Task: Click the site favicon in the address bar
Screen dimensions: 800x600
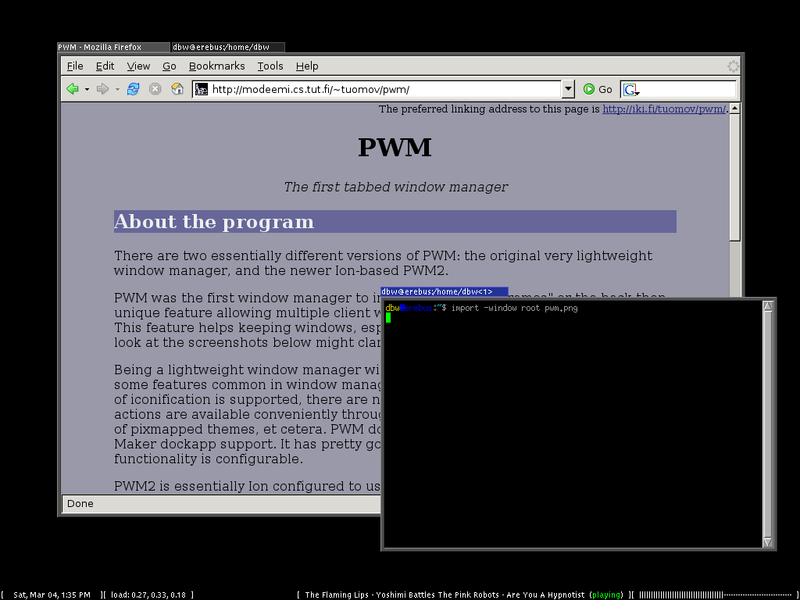Action: tap(202, 89)
